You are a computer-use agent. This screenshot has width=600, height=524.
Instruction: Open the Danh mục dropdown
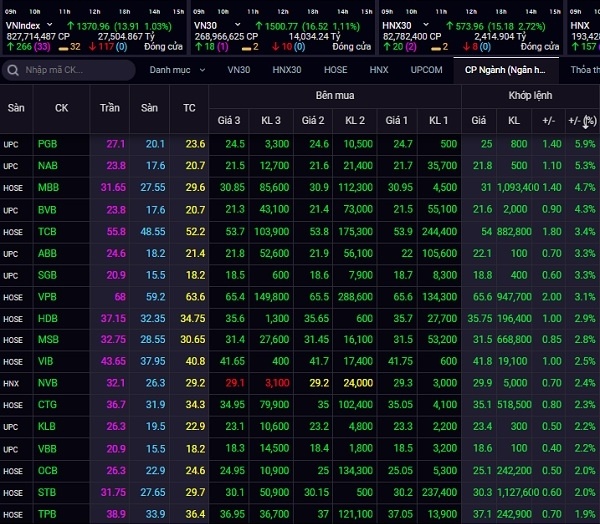click(177, 70)
